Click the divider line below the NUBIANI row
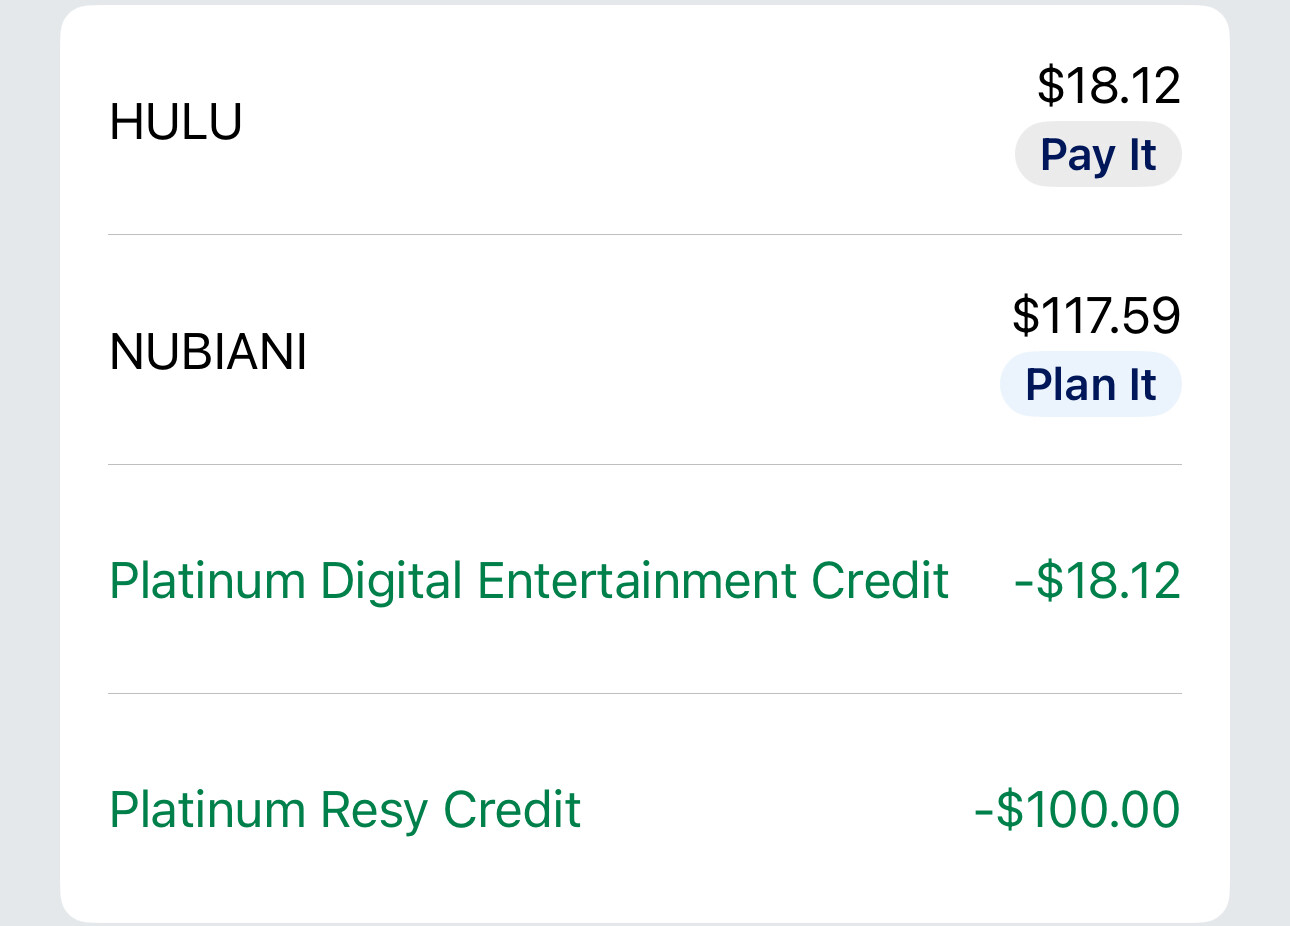Viewport: 1290px width, 926px height. (x=645, y=465)
